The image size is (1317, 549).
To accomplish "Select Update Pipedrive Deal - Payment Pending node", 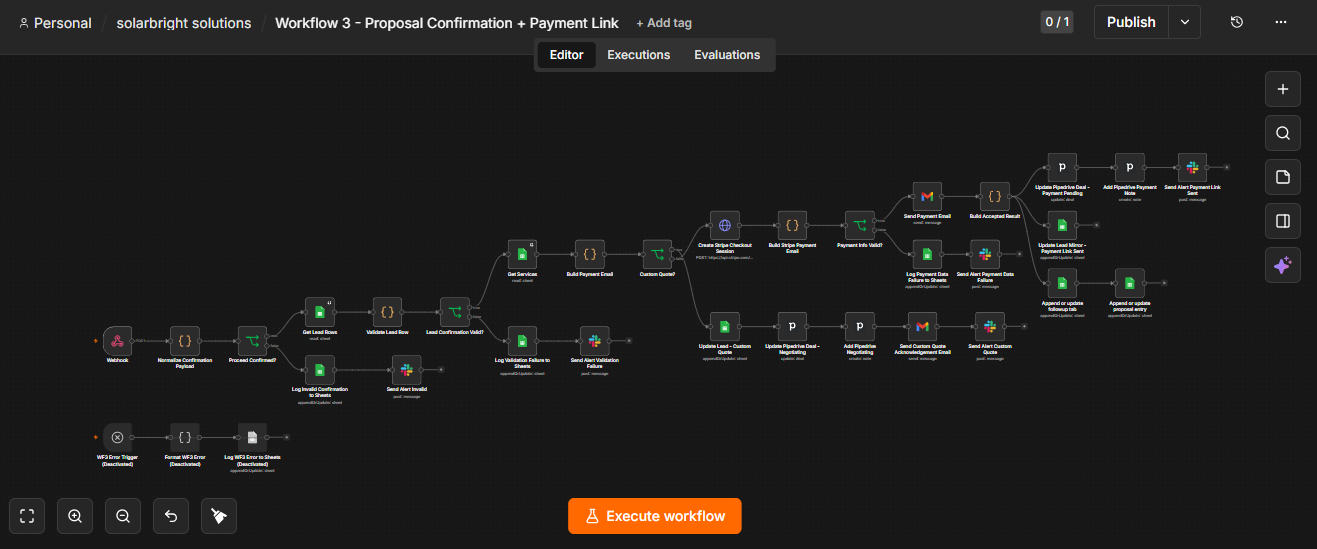I will [x=1062, y=167].
